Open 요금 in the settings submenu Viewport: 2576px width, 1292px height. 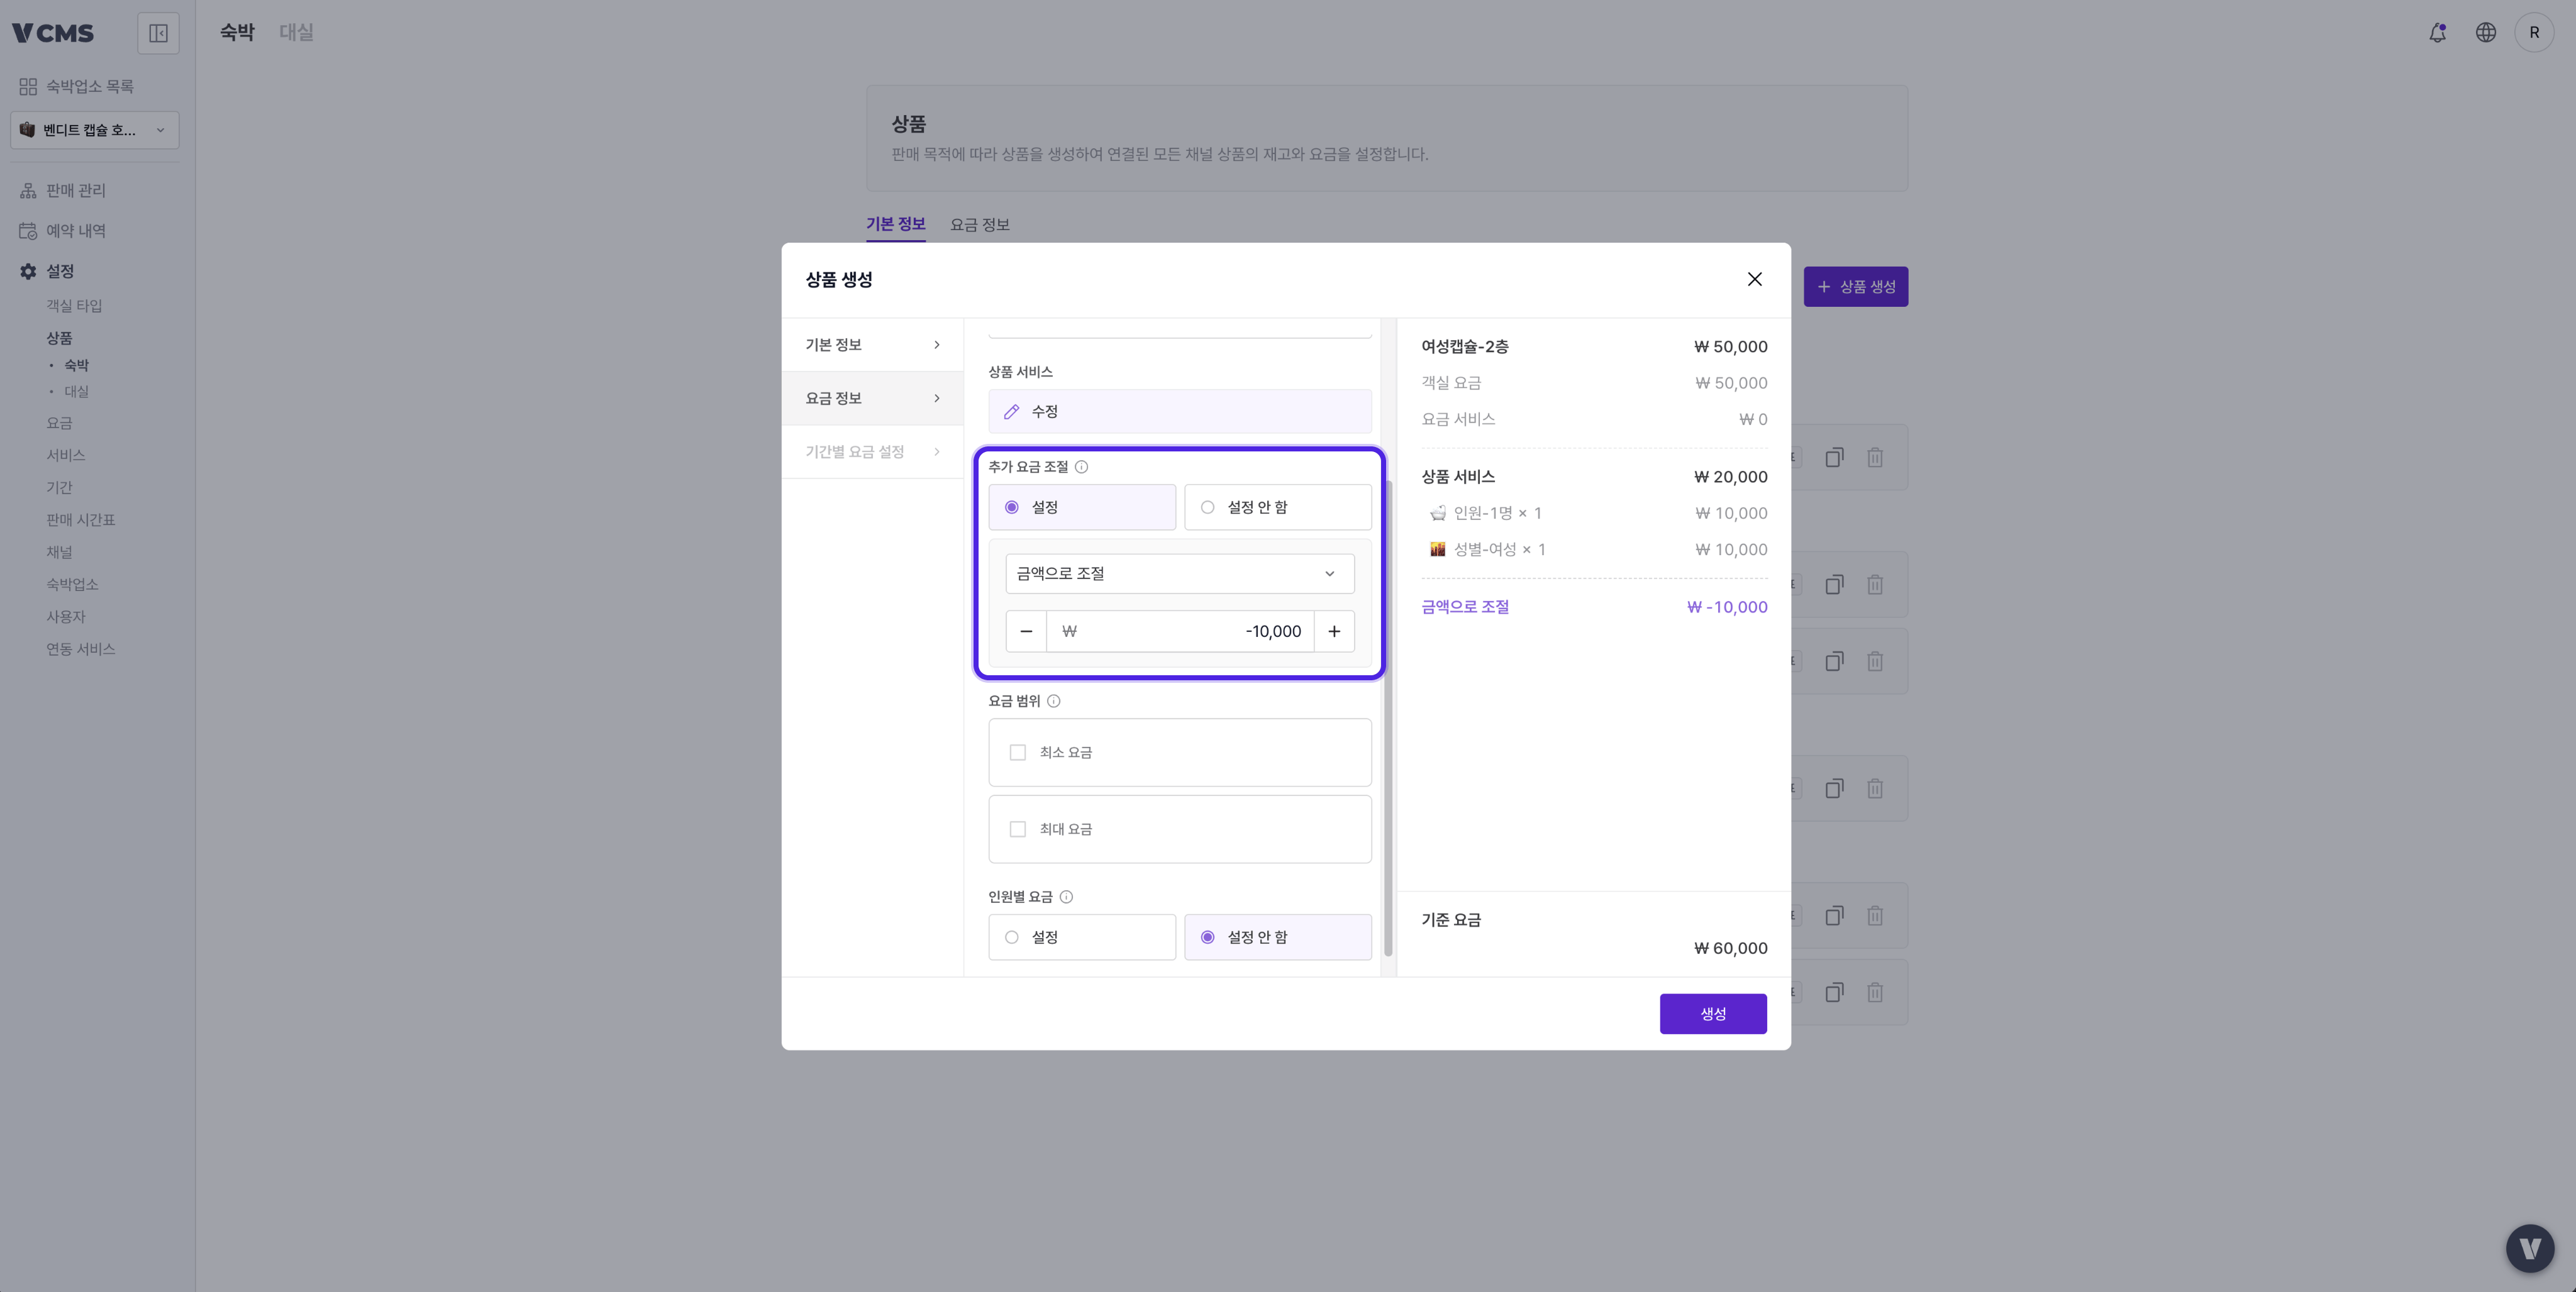(x=59, y=423)
